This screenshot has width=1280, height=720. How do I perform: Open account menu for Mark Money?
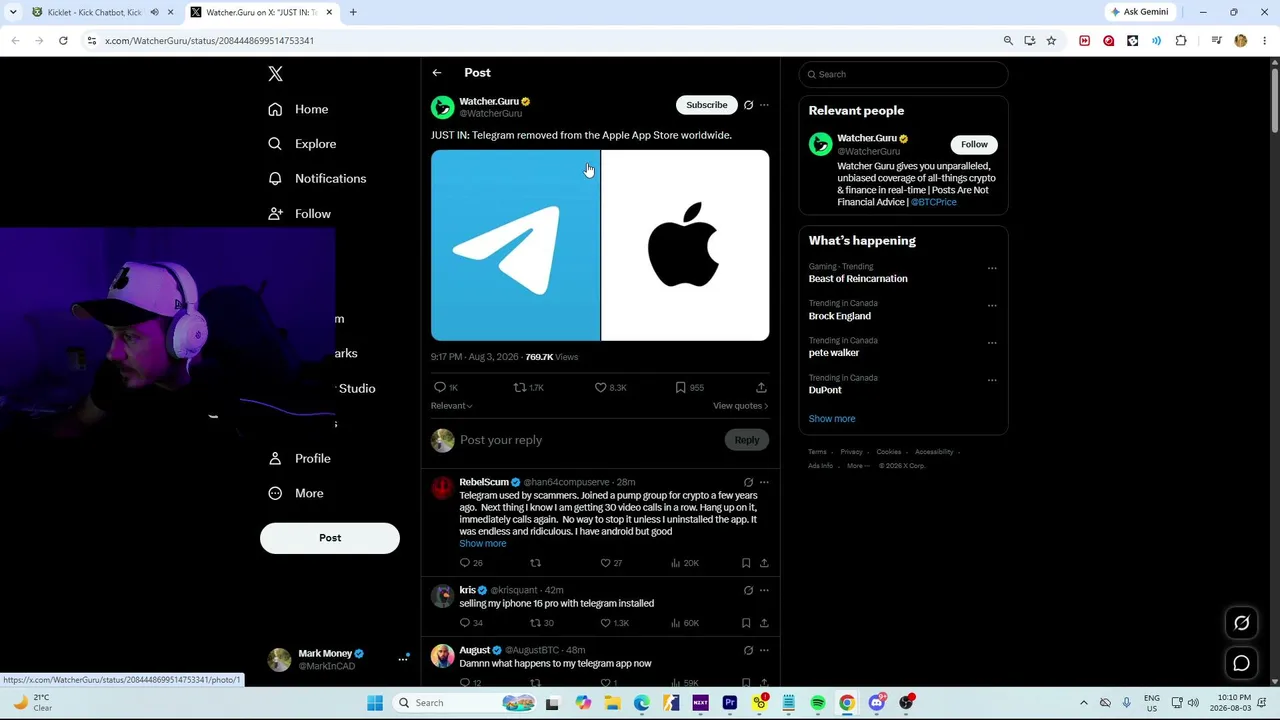point(335,659)
